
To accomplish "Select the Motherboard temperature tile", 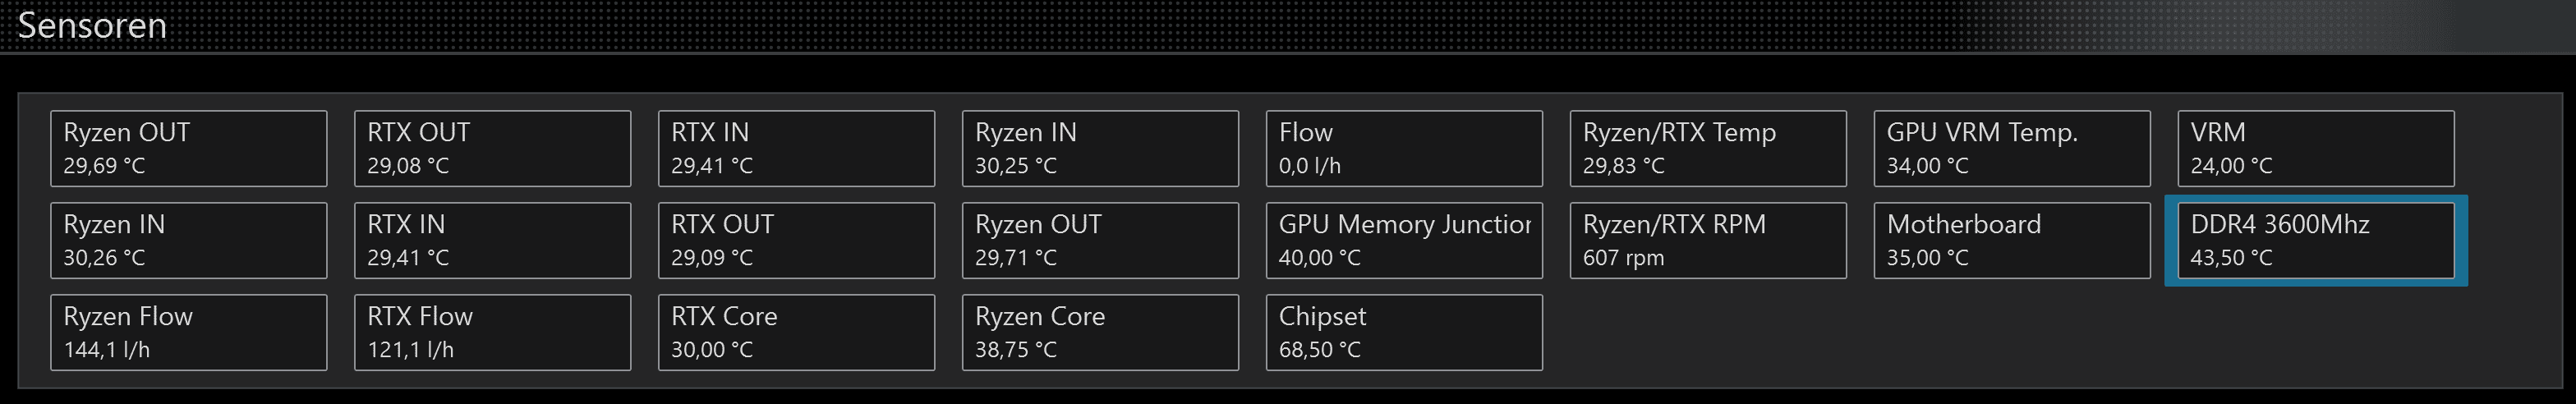I will (2012, 240).
